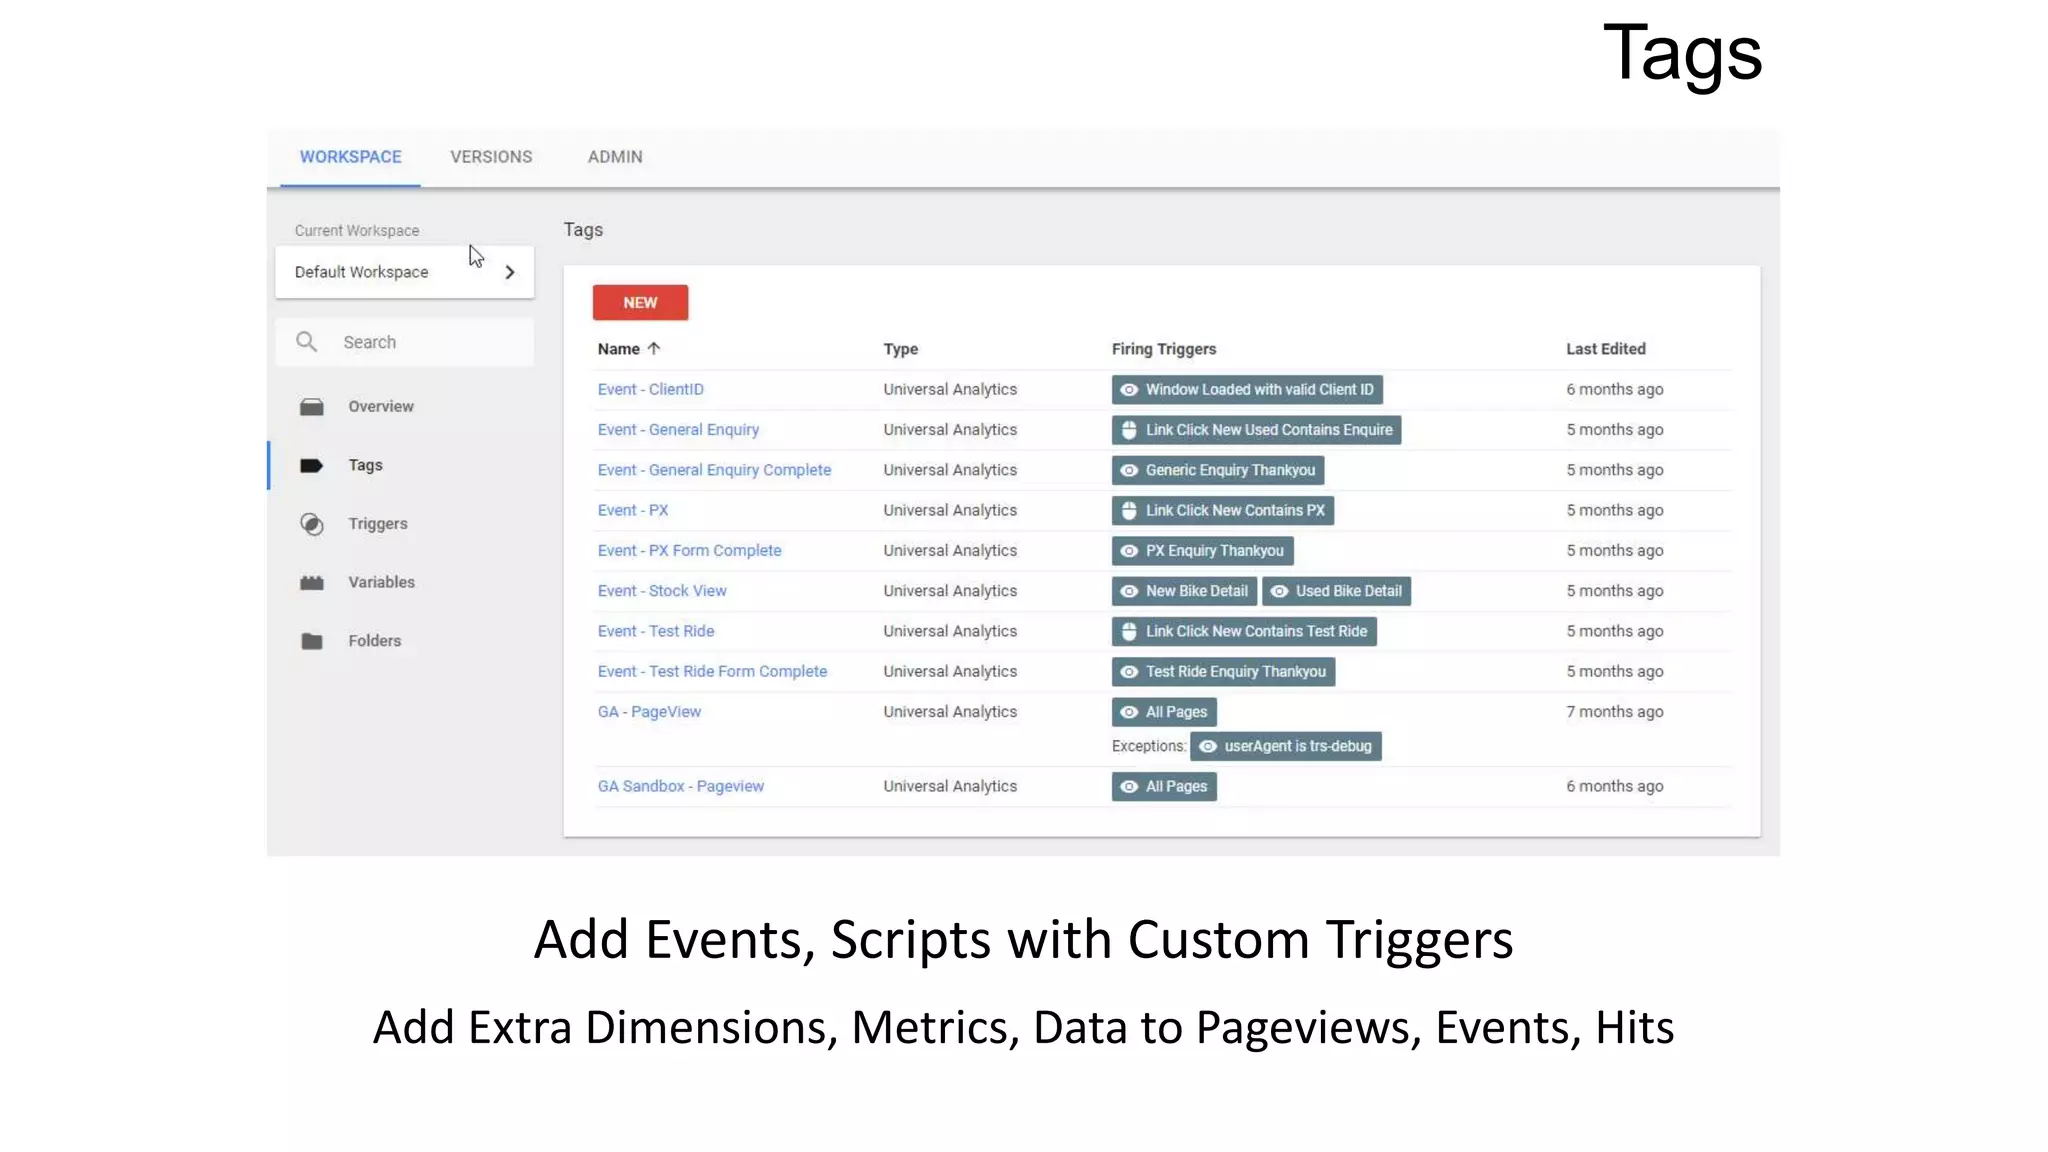The image size is (2048, 1152).
Task: Click eye icon on GA PageView All Pages
Action: click(x=1129, y=712)
